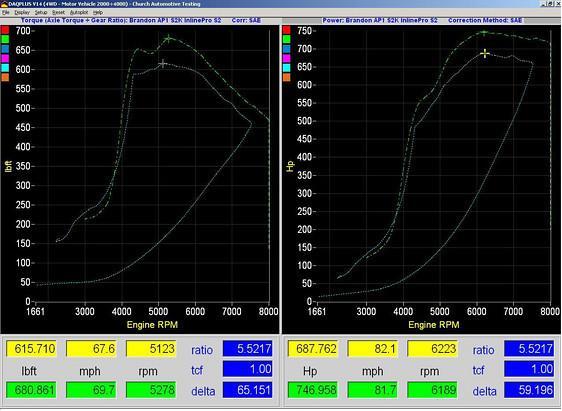Open the Setup menu
The width and height of the screenshot is (562, 411).
tap(41, 12)
